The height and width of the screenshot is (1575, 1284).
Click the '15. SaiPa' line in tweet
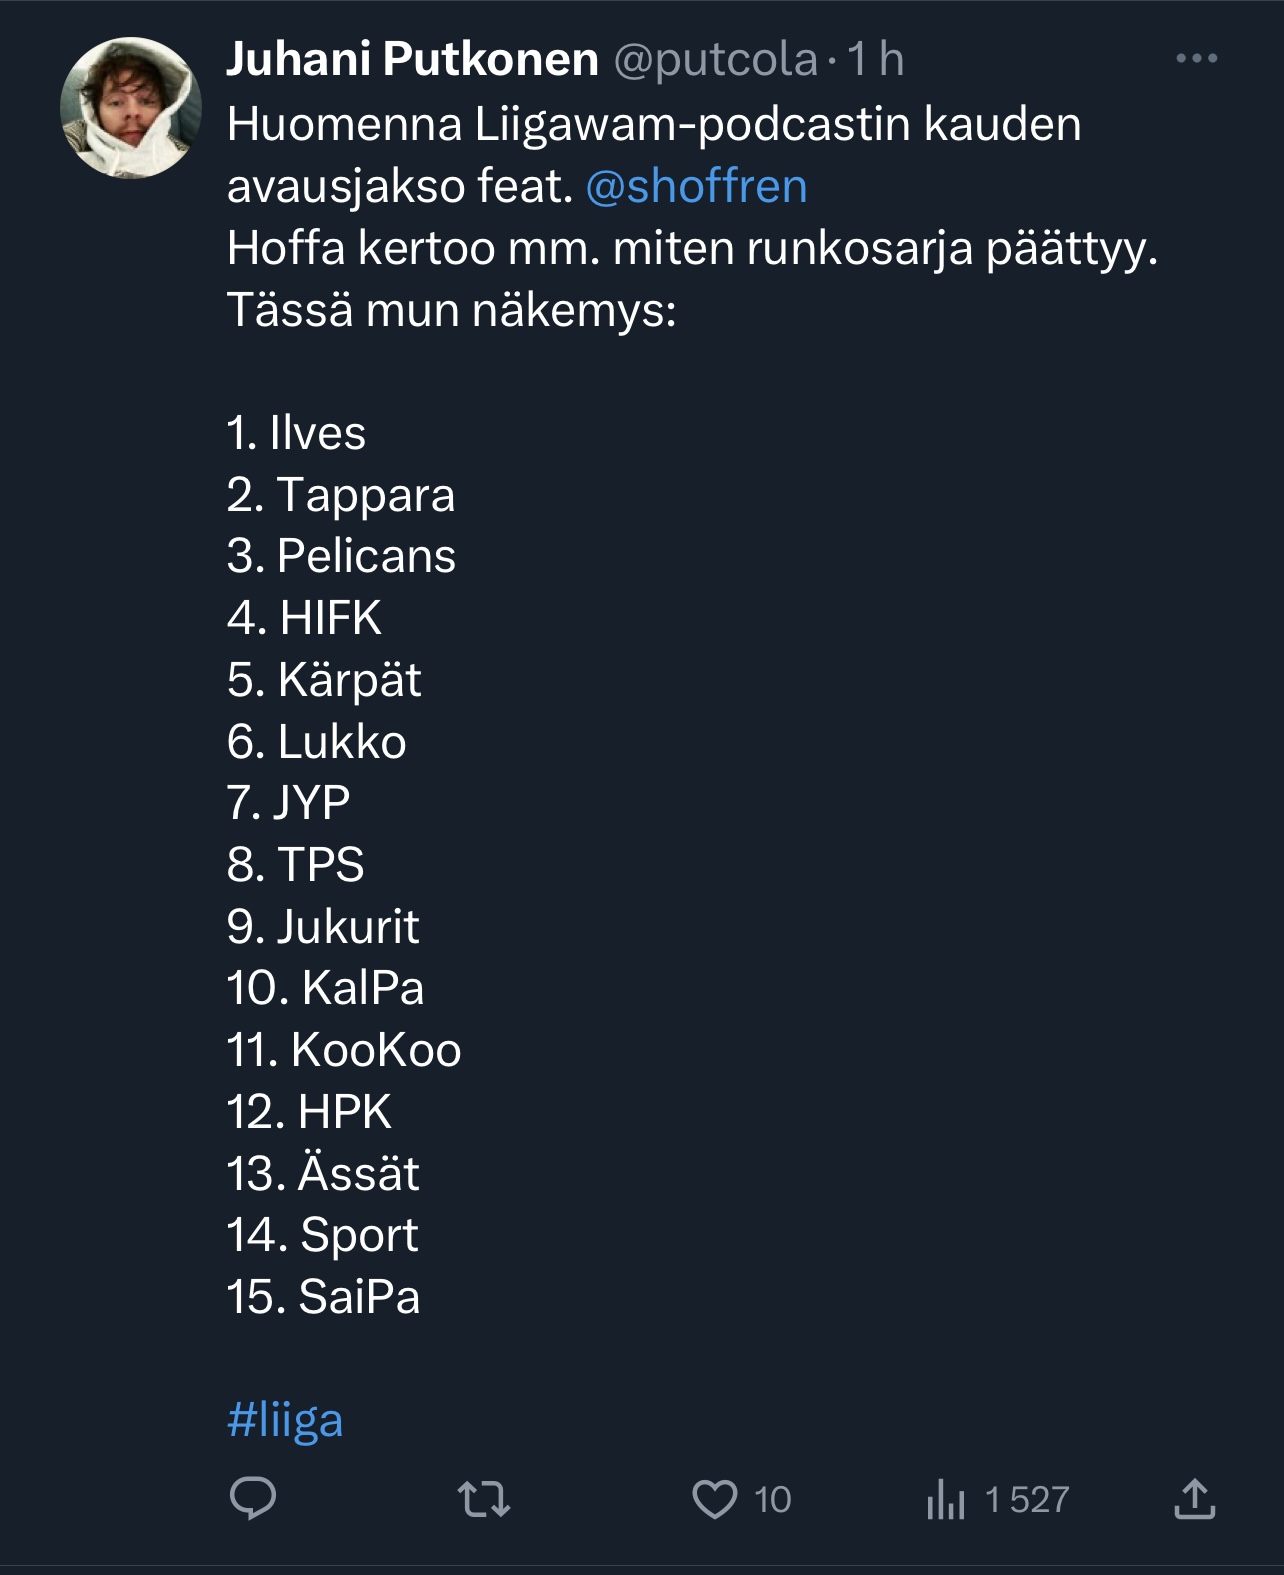pos(323,1297)
